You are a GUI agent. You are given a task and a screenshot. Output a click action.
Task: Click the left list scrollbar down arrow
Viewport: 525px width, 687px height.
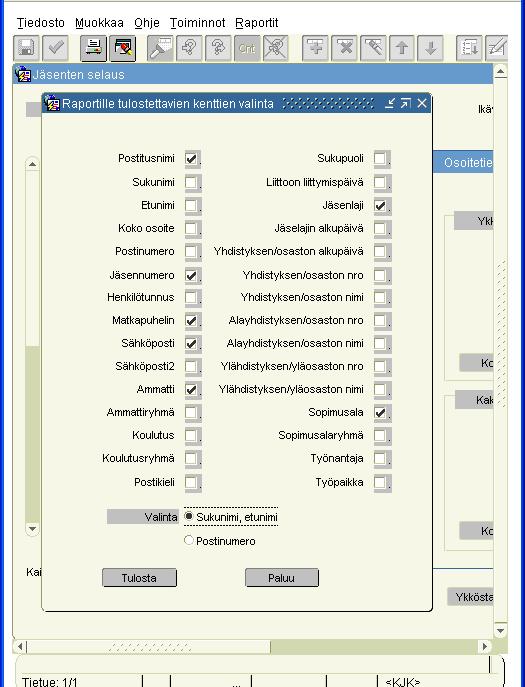(32, 528)
